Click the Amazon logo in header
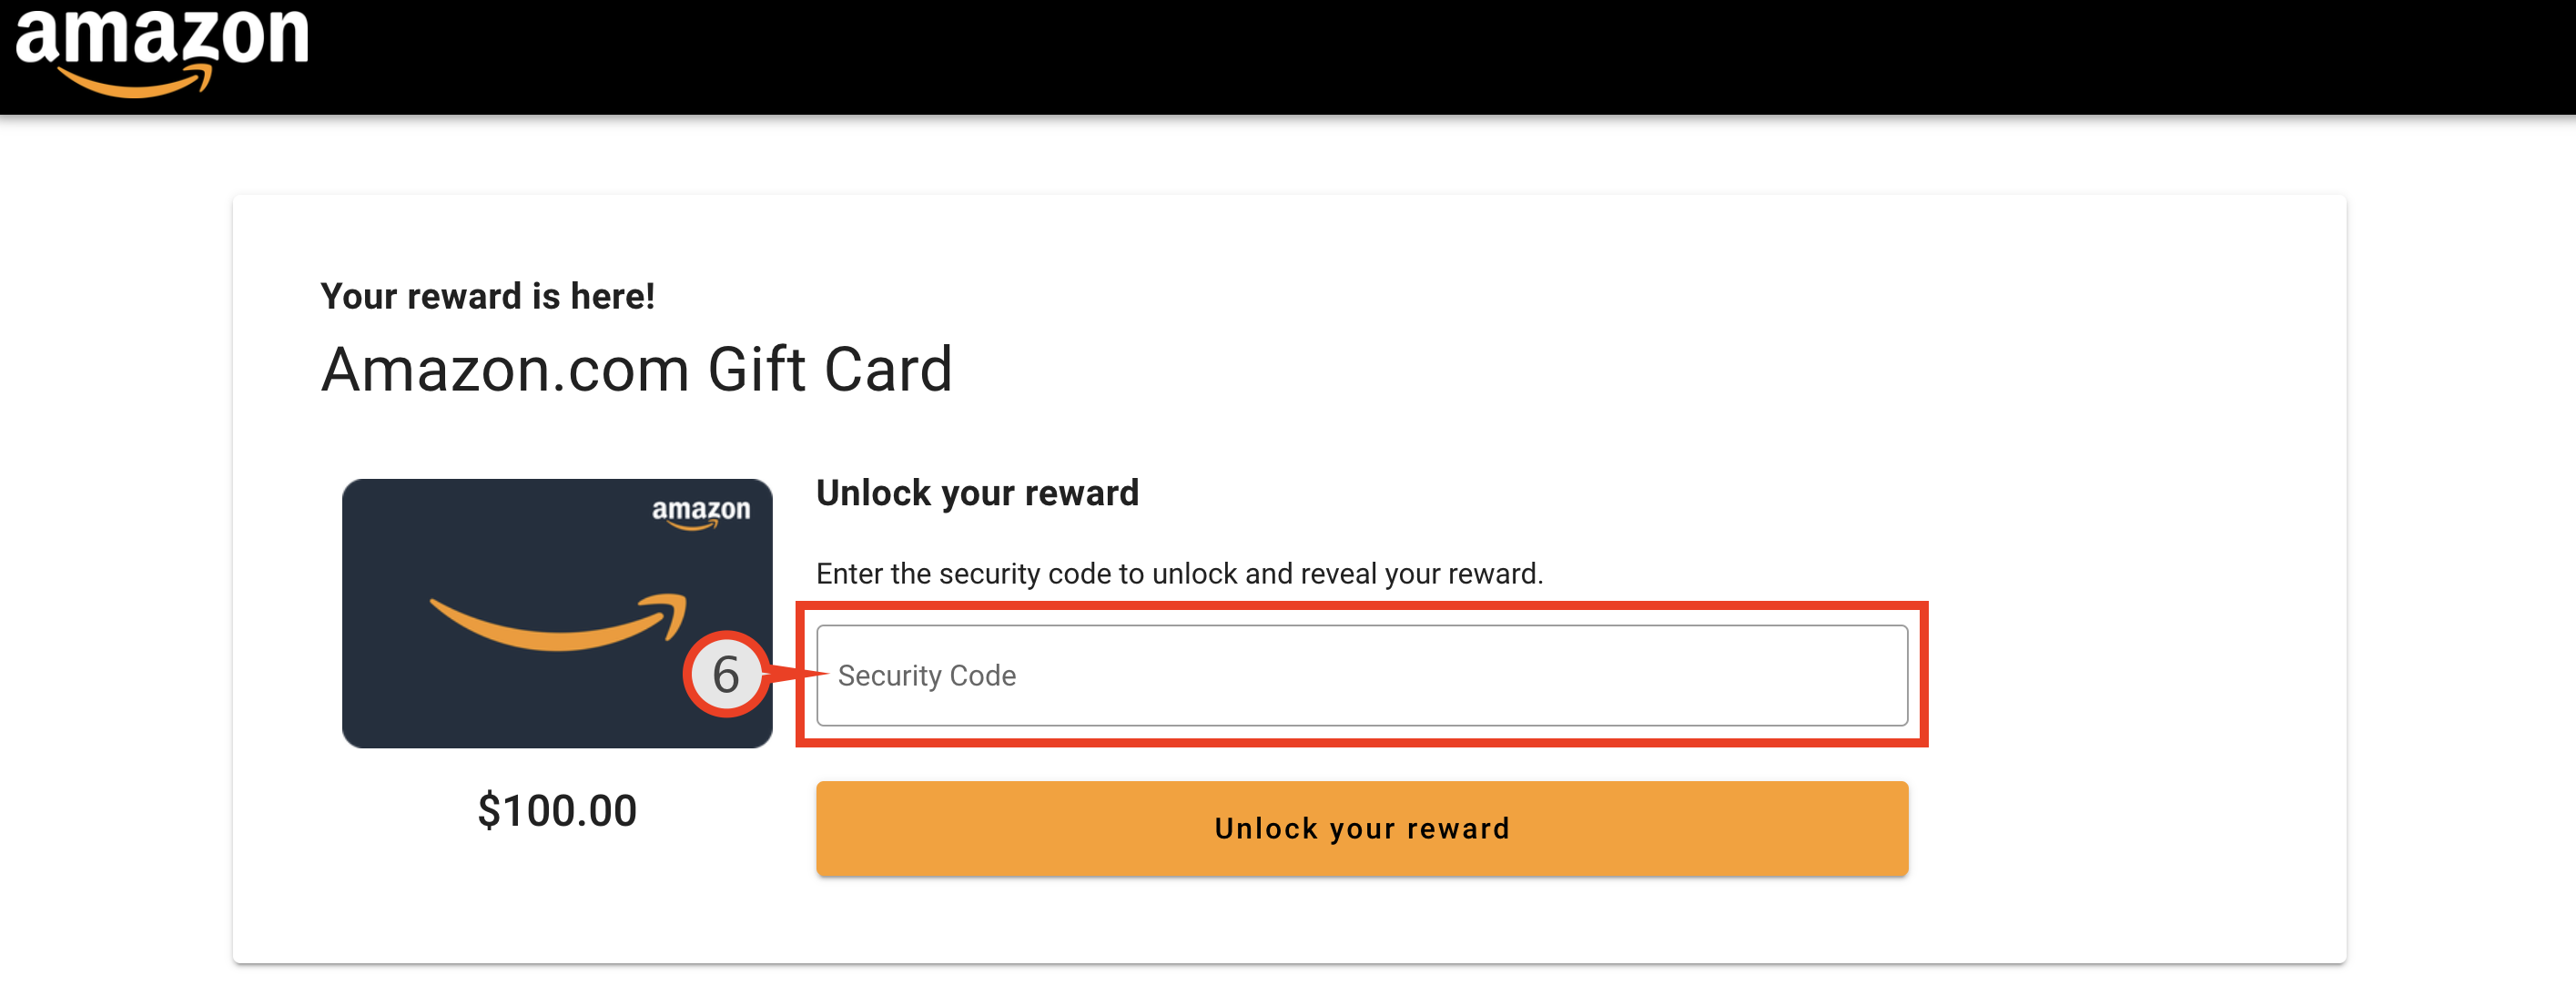Screen dimensions: 2576x996 click(x=162, y=52)
